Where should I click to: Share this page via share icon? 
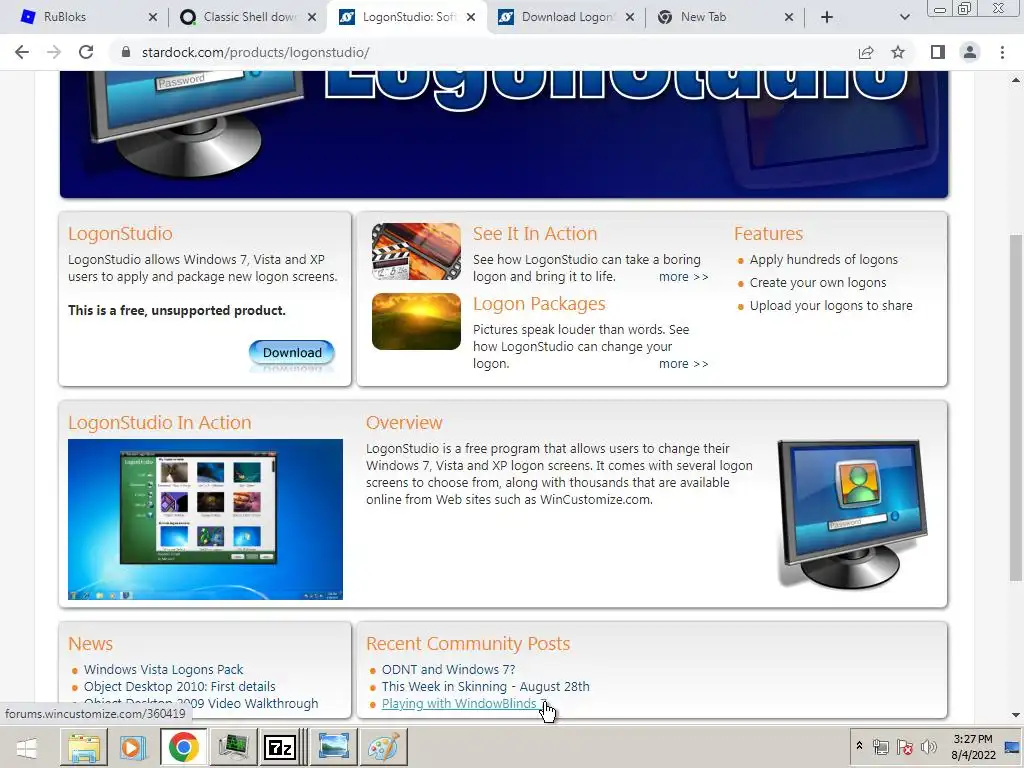click(866, 52)
